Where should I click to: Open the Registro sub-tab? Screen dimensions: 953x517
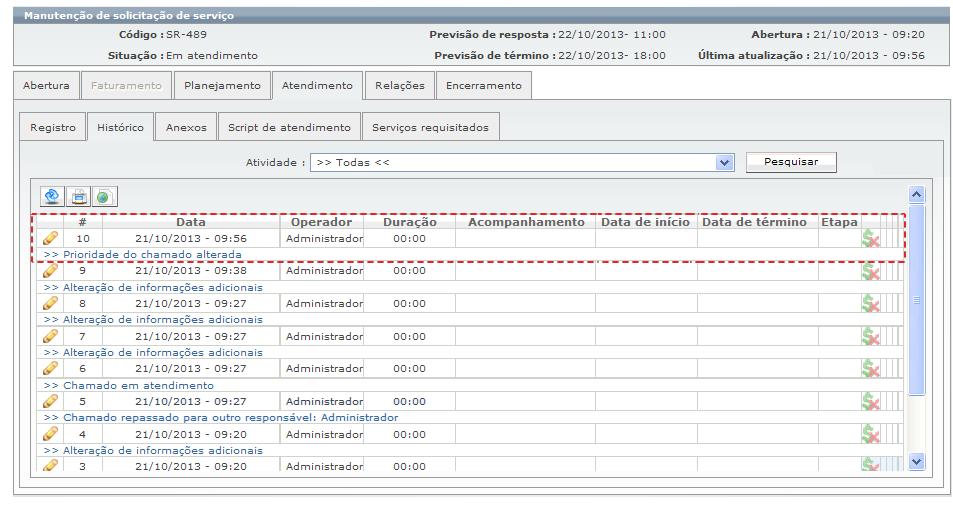tap(53, 128)
